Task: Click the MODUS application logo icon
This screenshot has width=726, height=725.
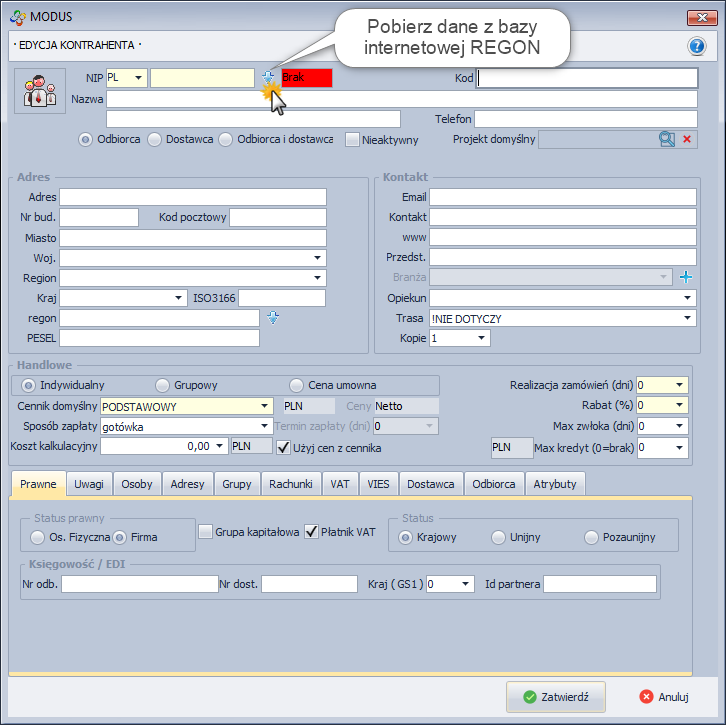Action: pos(17,16)
